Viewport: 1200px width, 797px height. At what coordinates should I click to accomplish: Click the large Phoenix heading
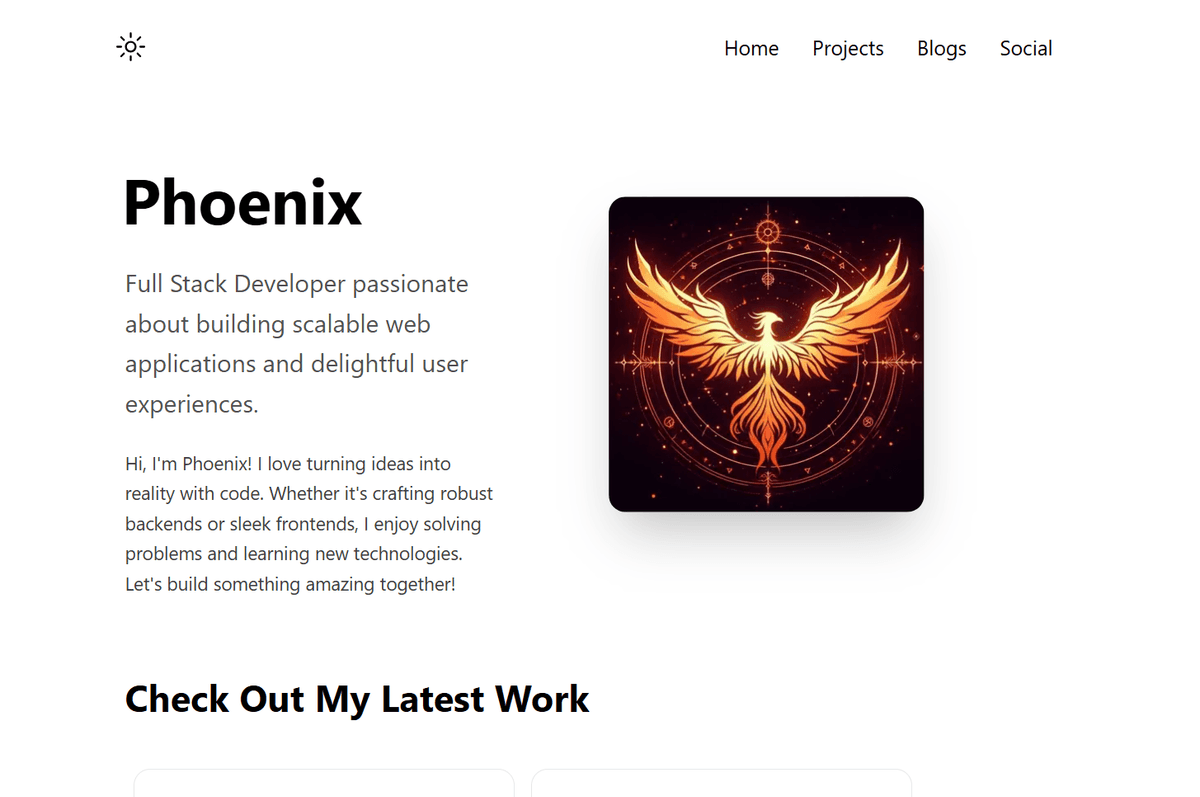click(x=243, y=202)
